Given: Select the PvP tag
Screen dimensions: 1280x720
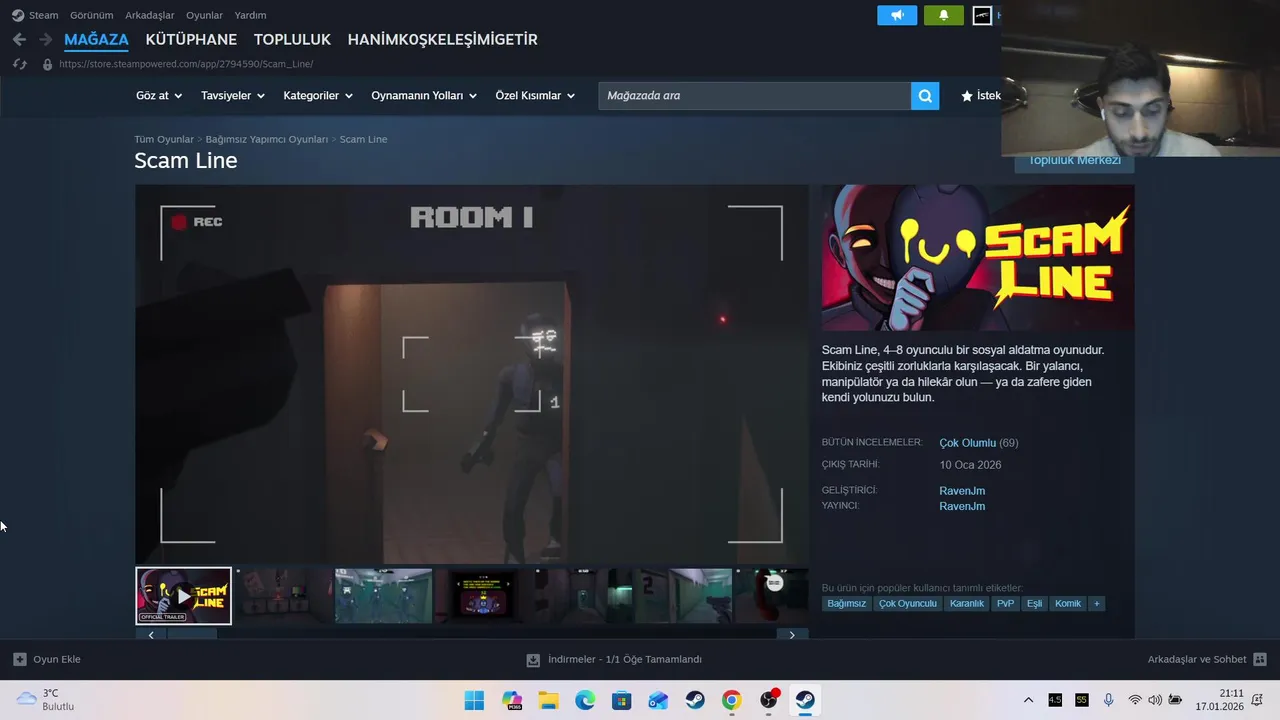Looking at the screenshot, I should pos(1005,604).
